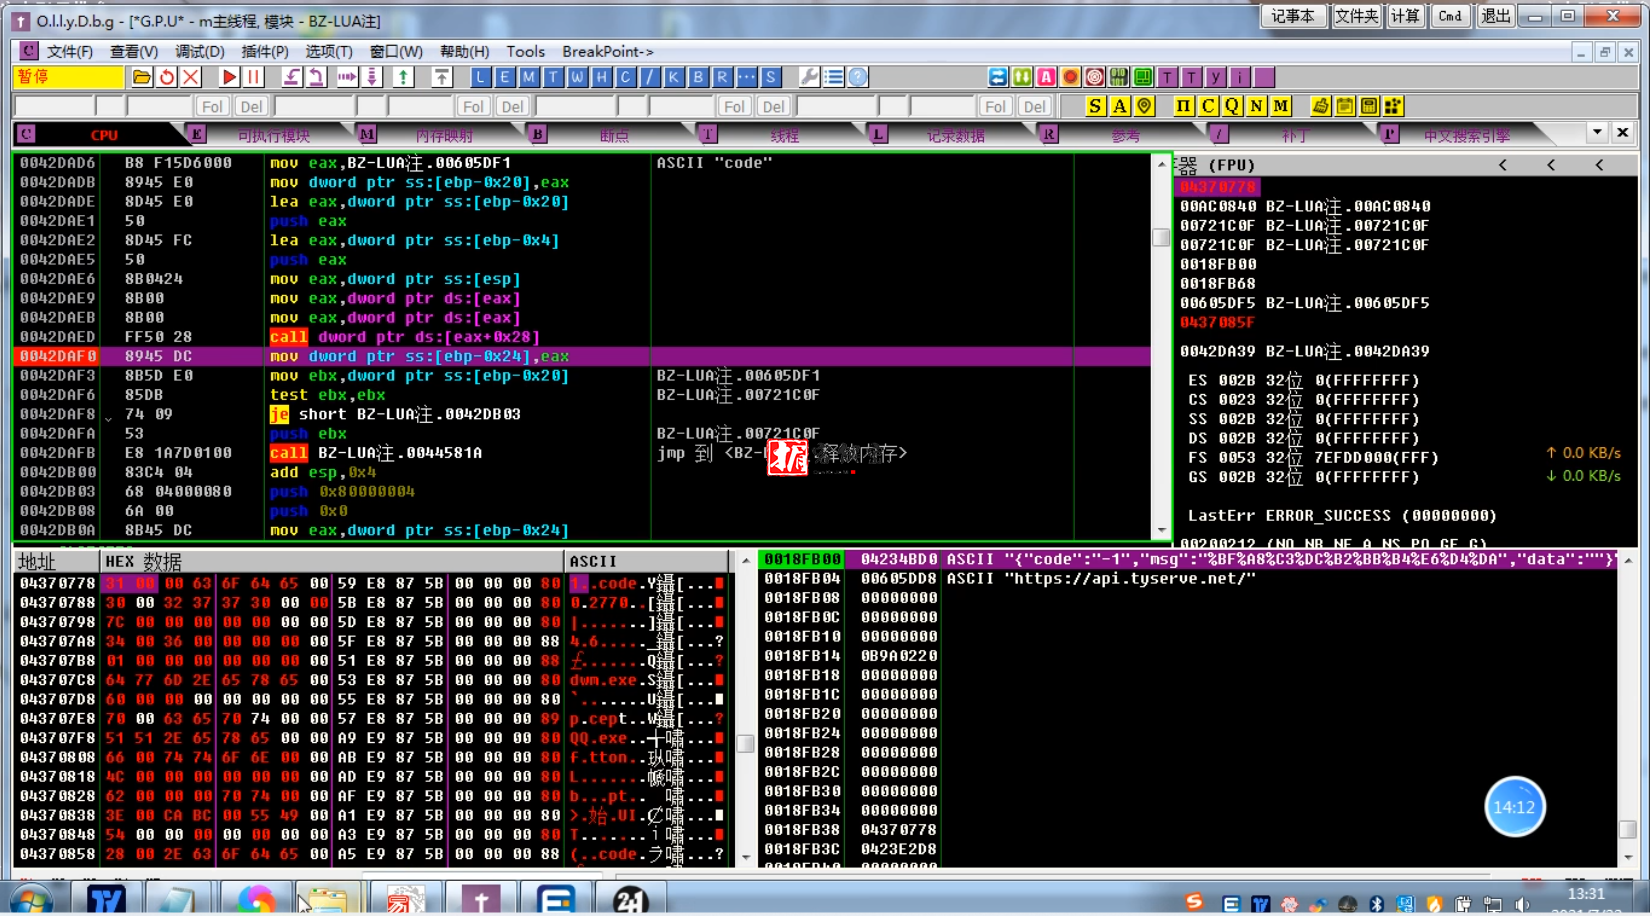This screenshot has width=1652, height=916.
Task: Open Patches via blue slash icon
Action: [x=650, y=77]
